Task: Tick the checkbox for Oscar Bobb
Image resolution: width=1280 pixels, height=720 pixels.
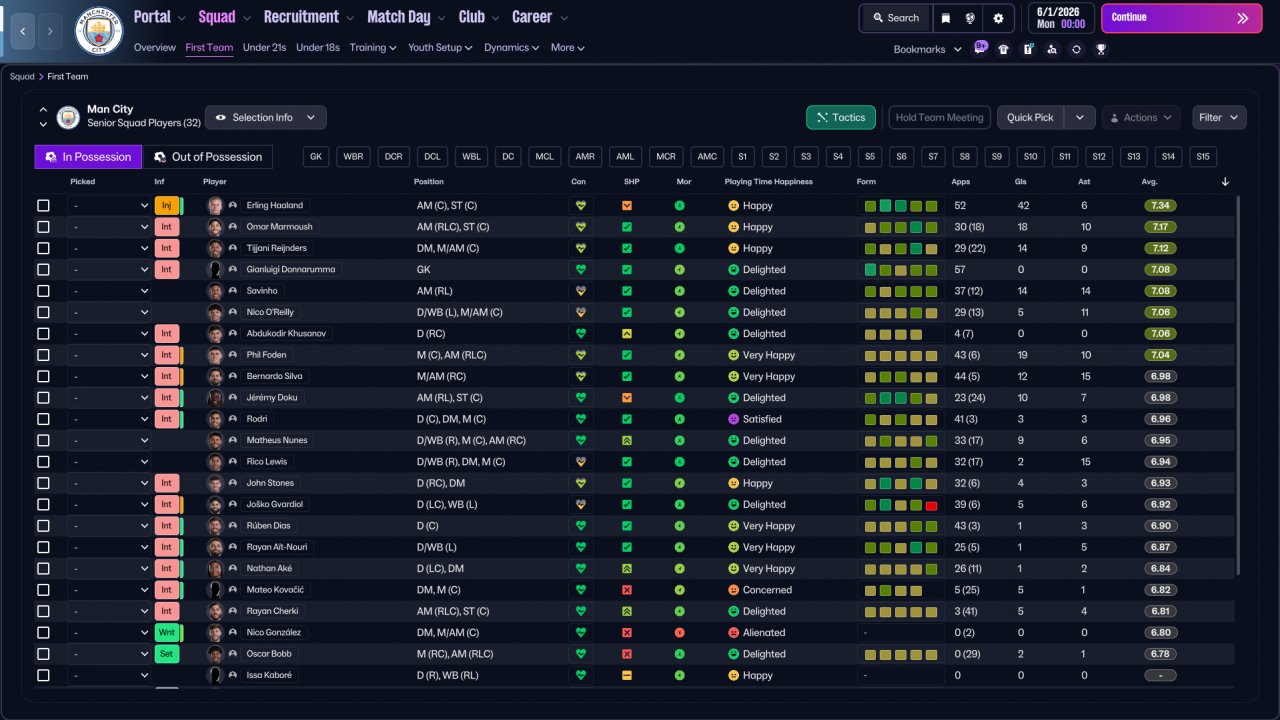Action: pos(43,654)
